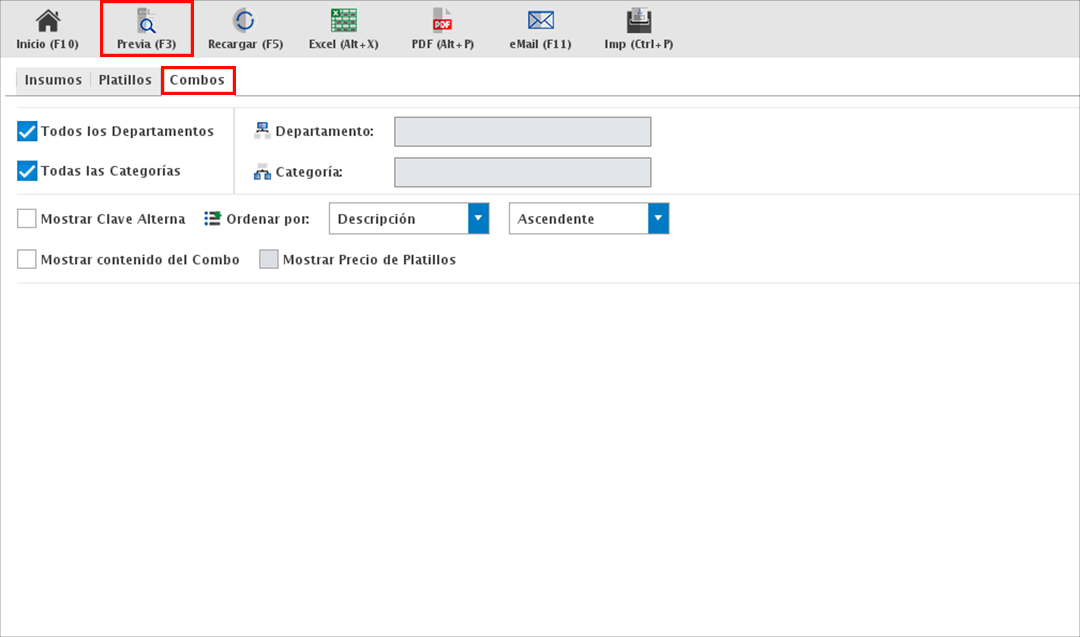
Task: Uncheck Todos los Departamentos checkbox
Action: click(27, 131)
